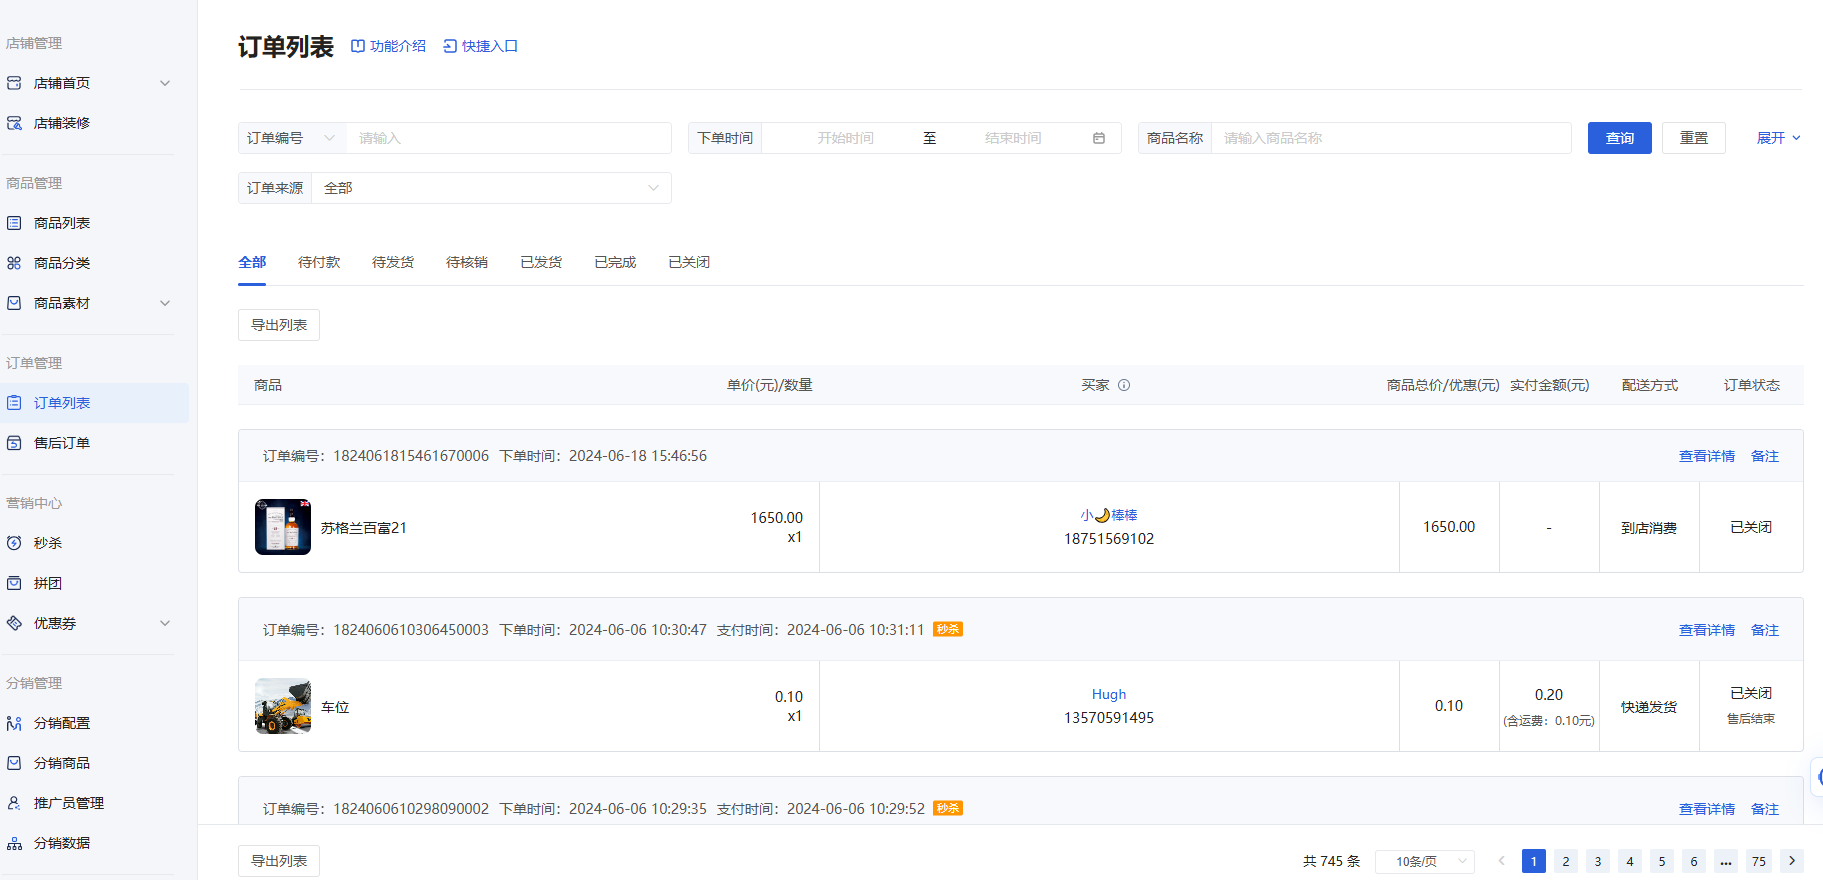This screenshot has height=880, width=1823.
Task: Click the top 导出列表 button
Action: point(279,325)
